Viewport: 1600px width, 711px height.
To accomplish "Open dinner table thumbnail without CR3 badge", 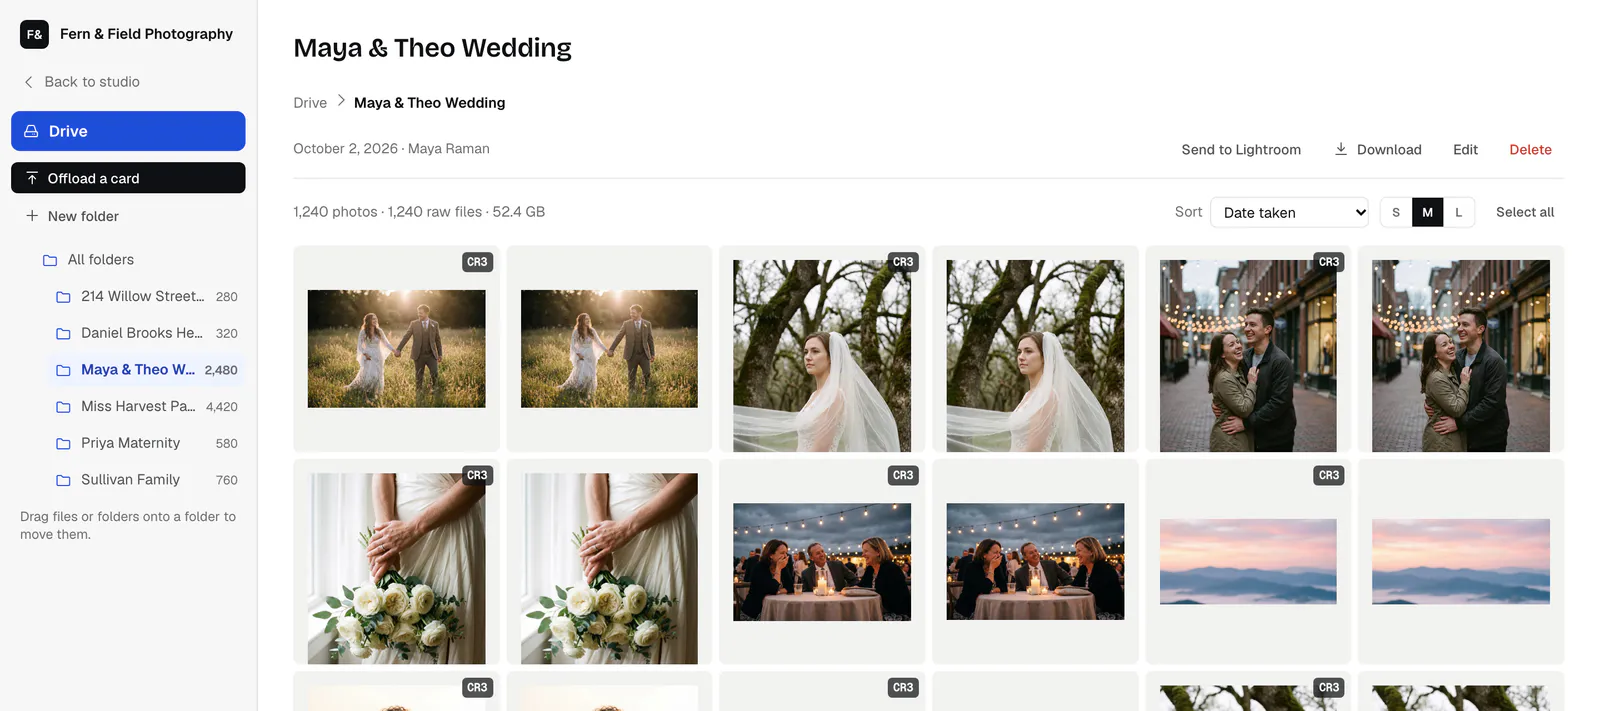I will (1035, 562).
